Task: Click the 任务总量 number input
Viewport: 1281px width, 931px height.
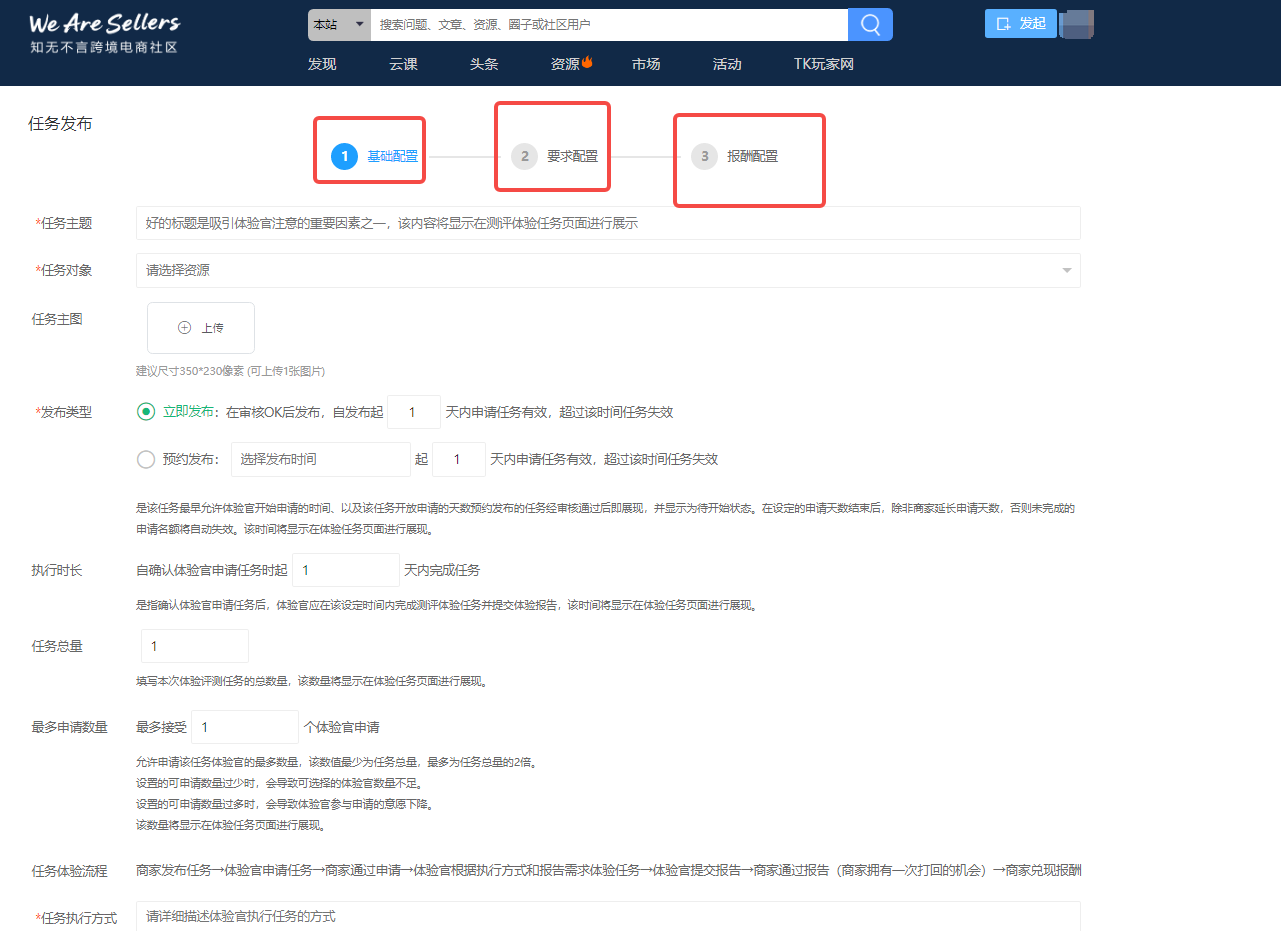Action: pos(195,646)
